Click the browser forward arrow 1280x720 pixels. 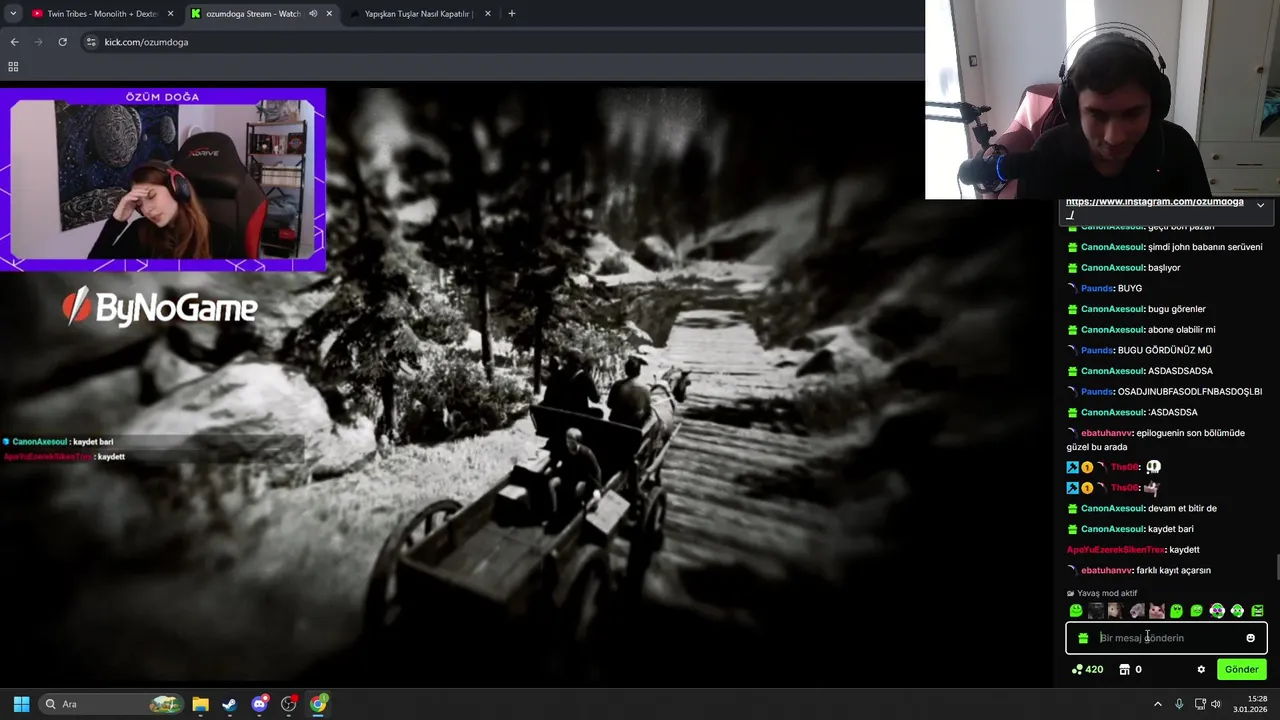click(38, 42)
